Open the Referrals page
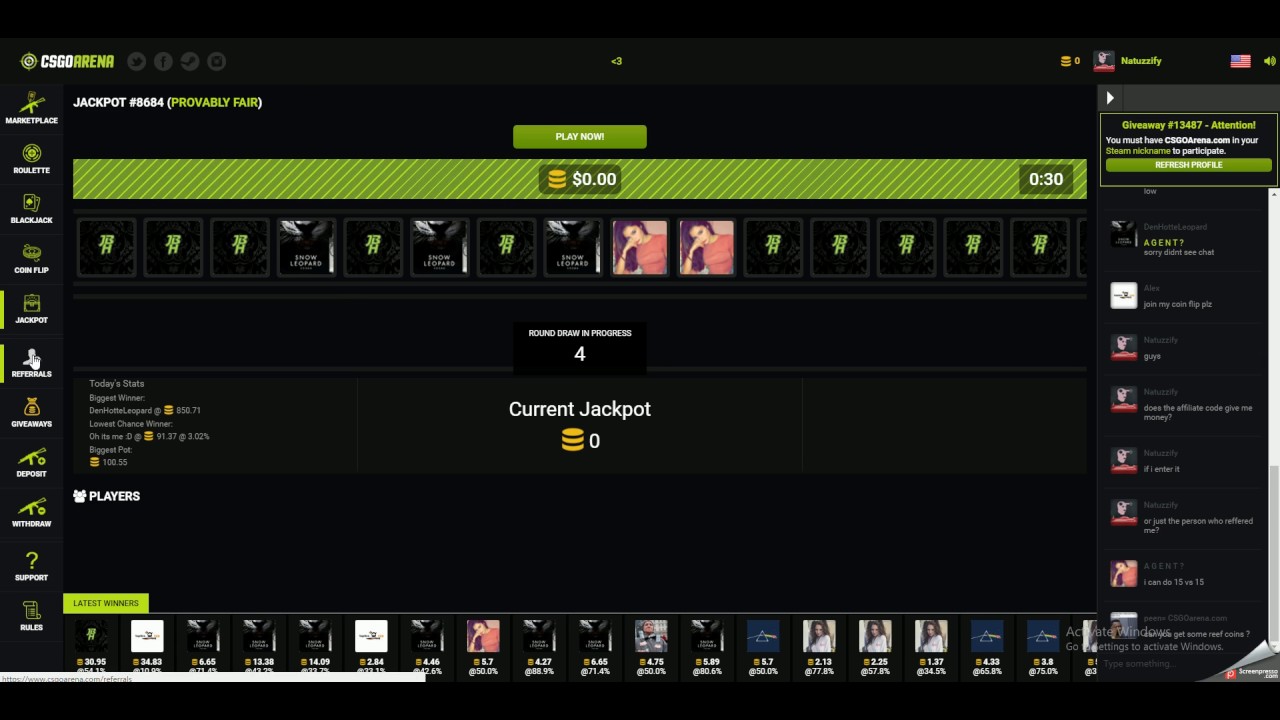1280x720 pixels. (31, 363)
